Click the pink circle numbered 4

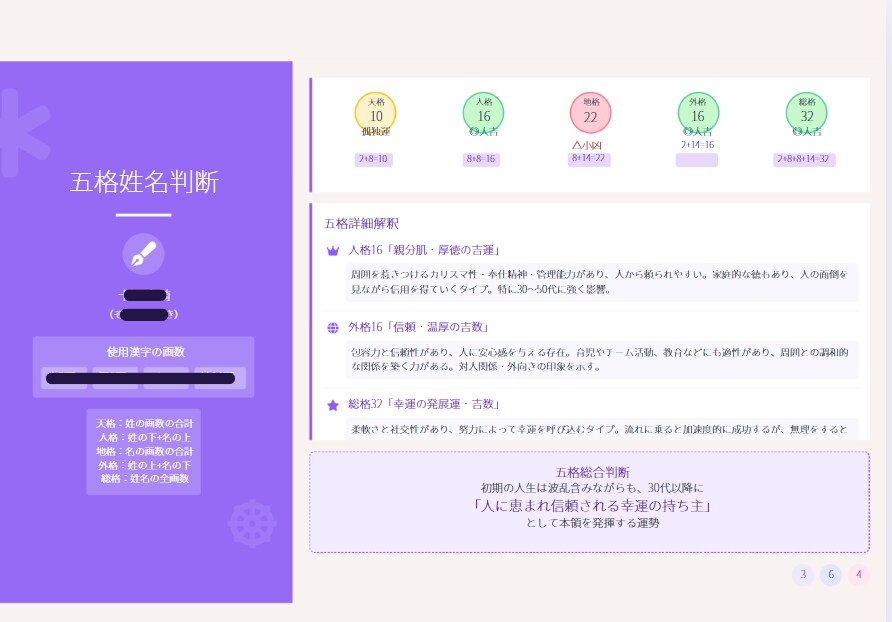tap(858, 575)
